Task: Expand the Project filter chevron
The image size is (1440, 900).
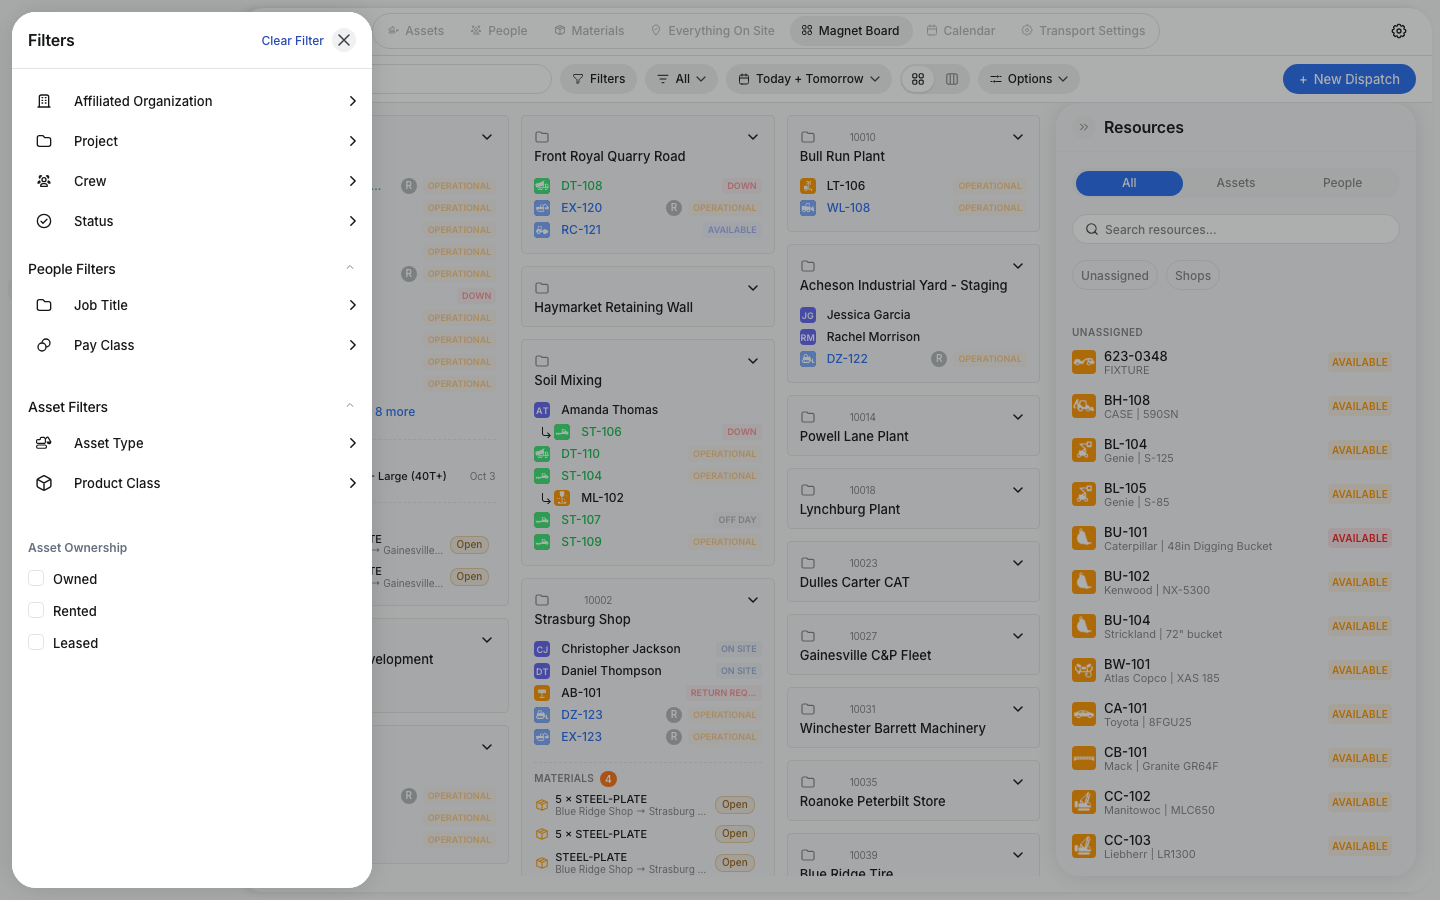Action: pyautogui.click(x=352, y=141)
